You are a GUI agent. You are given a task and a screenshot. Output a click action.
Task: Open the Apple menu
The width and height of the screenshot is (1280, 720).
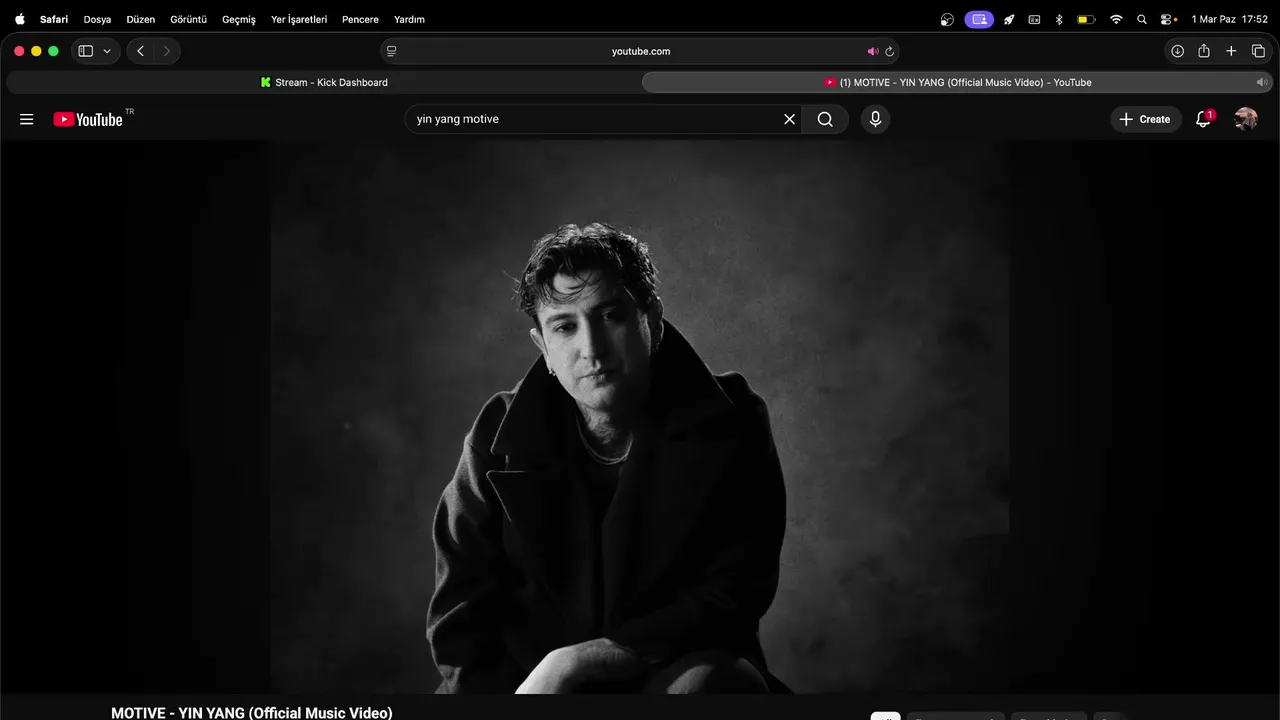(x=20, y=19)
